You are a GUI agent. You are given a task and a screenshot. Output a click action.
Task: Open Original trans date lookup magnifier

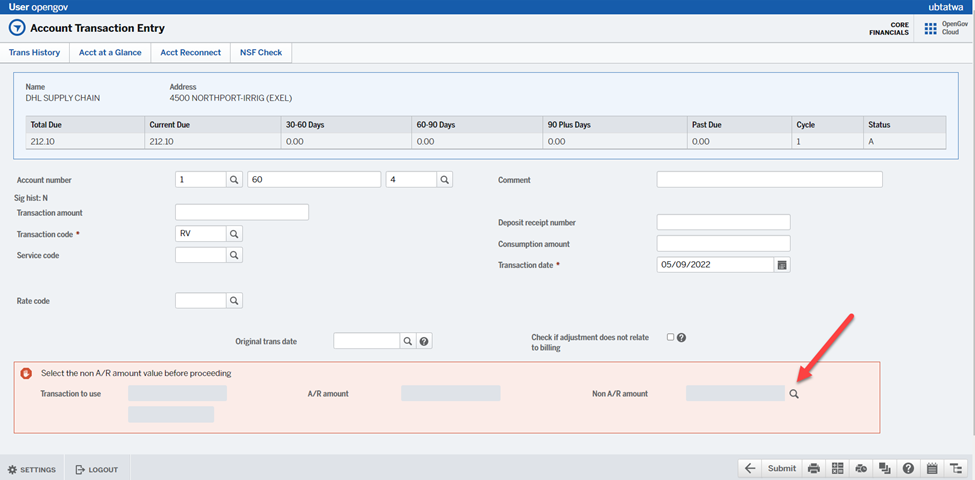click(407, 341)
